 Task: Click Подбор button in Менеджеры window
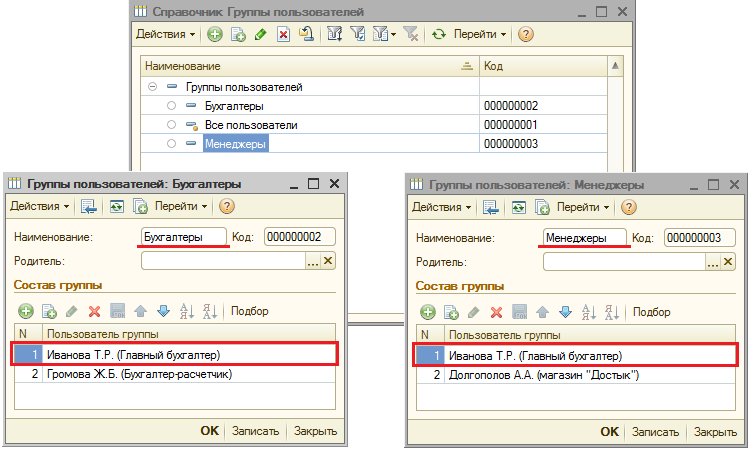651,312
